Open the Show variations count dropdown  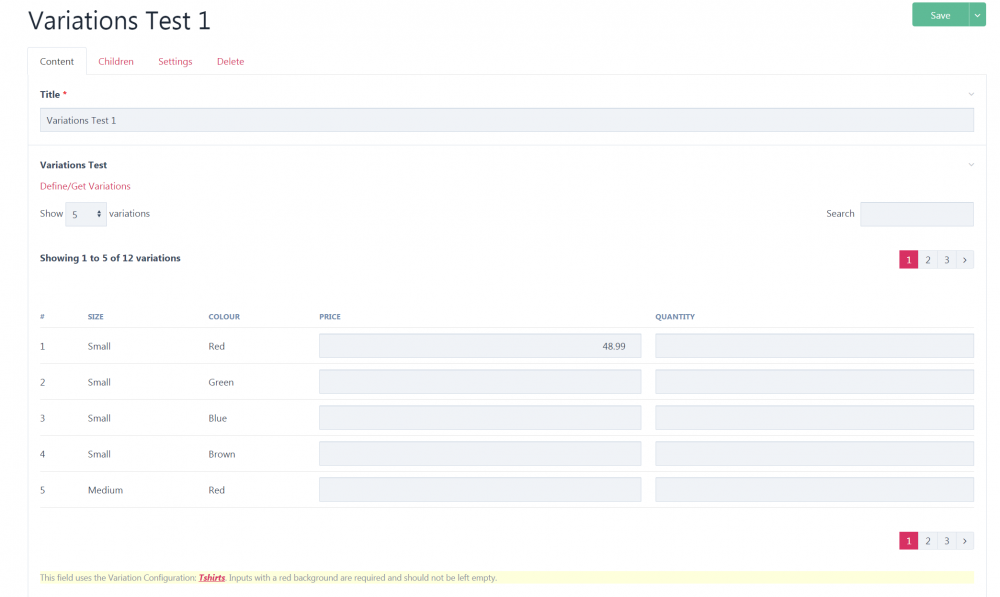click(x=86, y=214)
